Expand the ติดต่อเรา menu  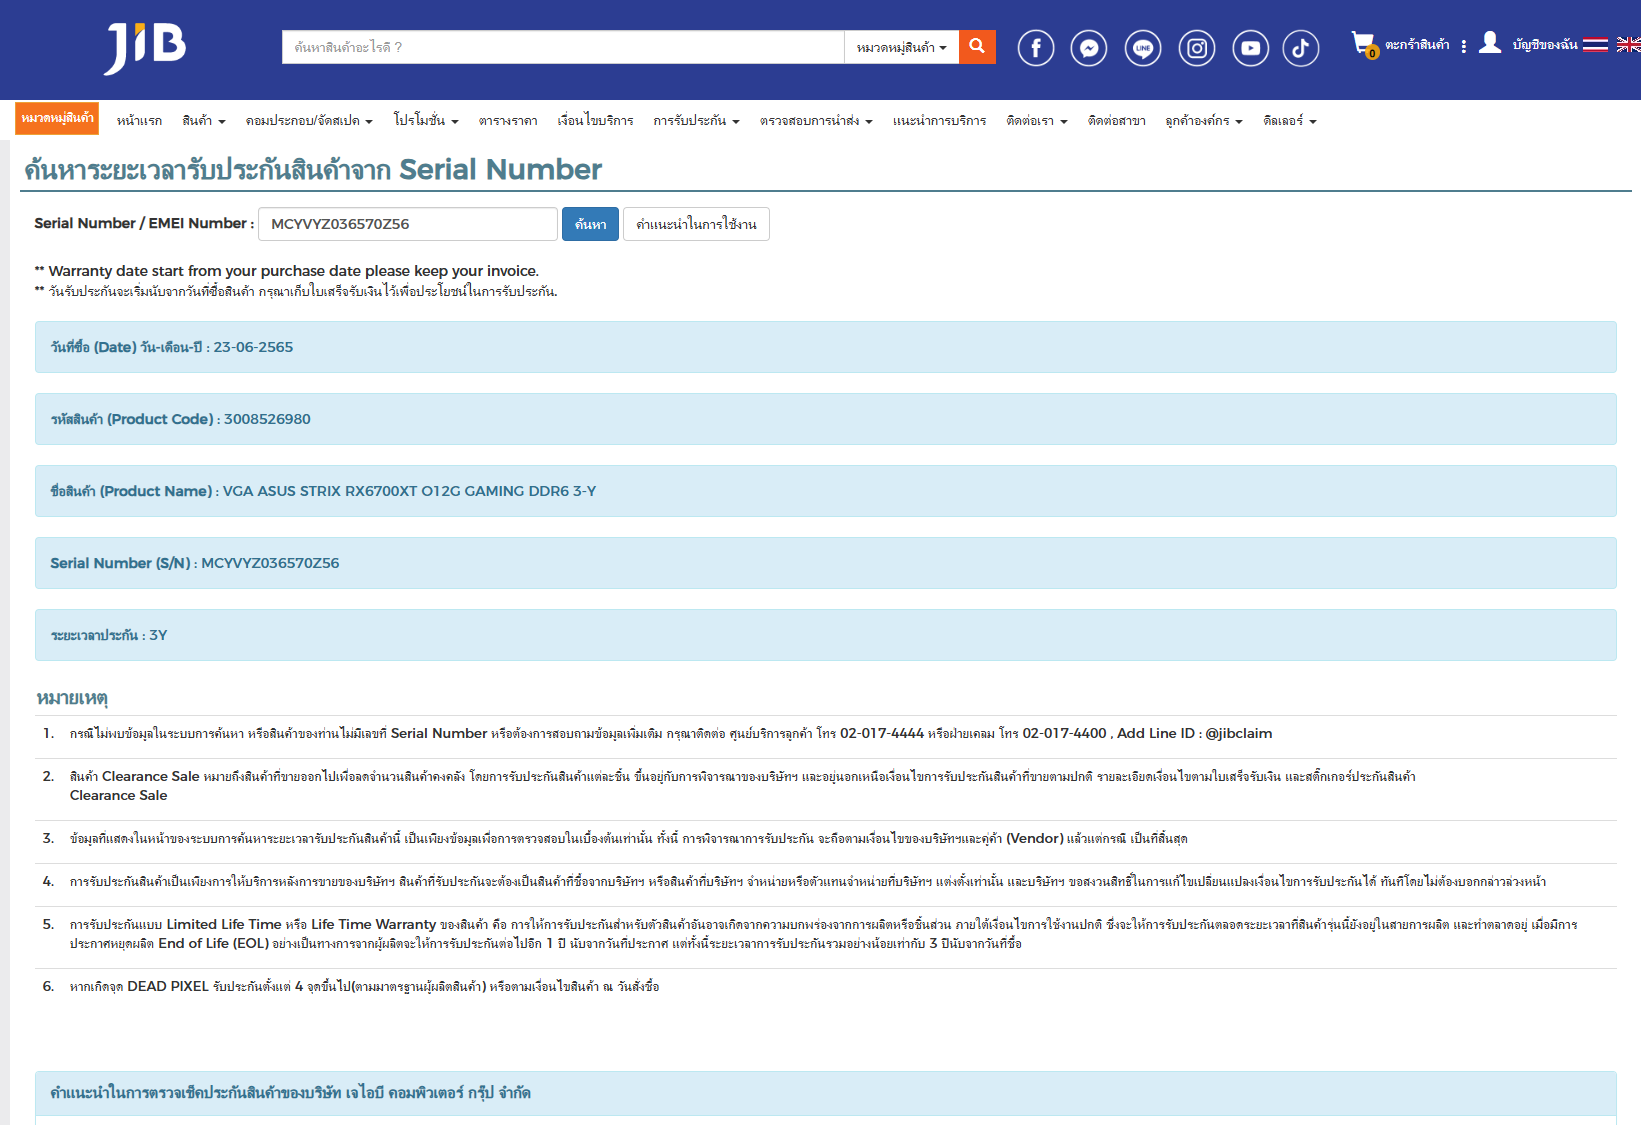[x=1037, y=121]
